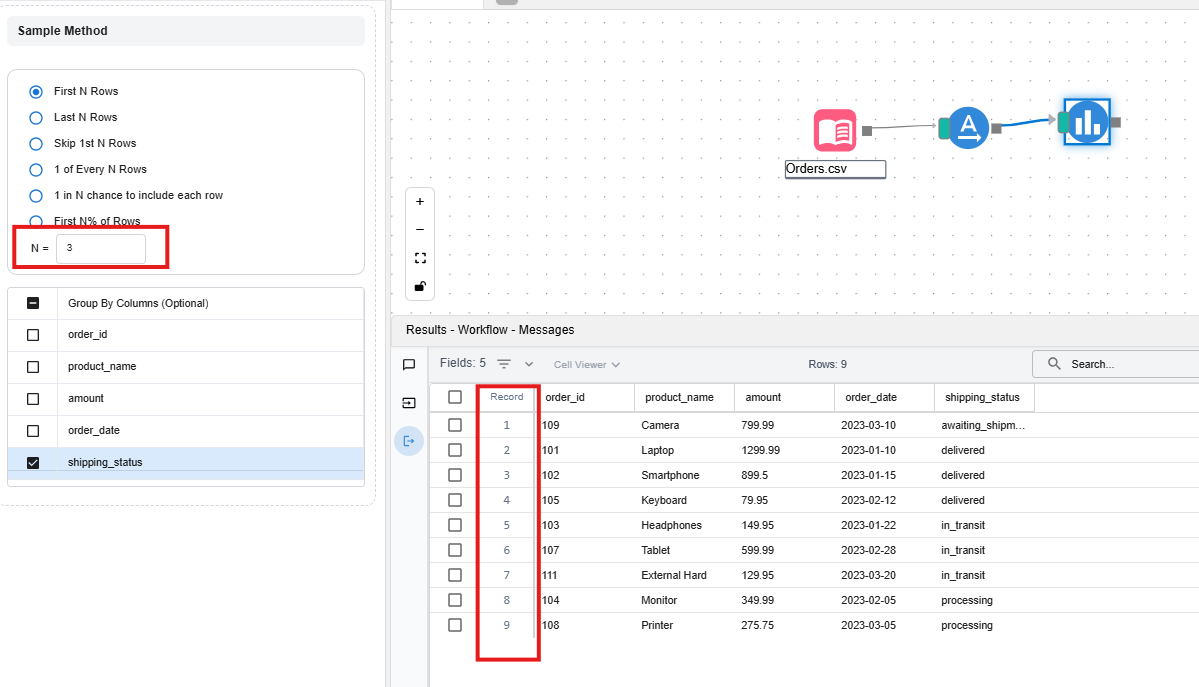Fit workflow to view using the fit-view icon

pos(420,258)
